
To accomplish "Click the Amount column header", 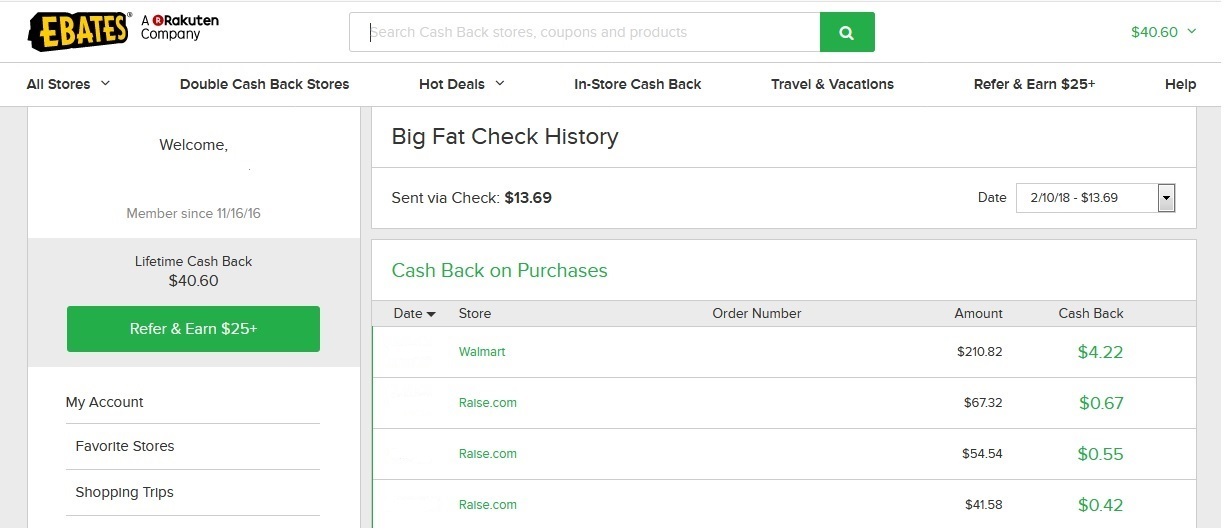I will point(978,313).
